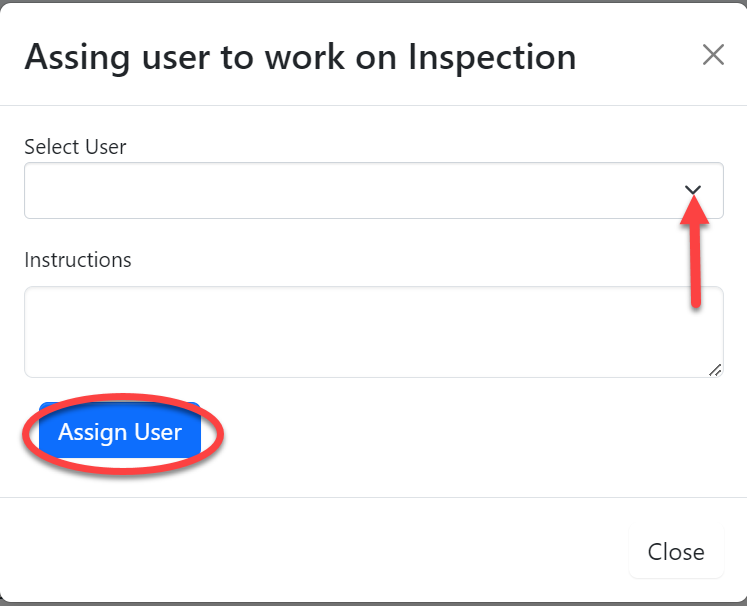Click the Instructions label
Viewport: 747px width, 606px height.
click(78, 260)
